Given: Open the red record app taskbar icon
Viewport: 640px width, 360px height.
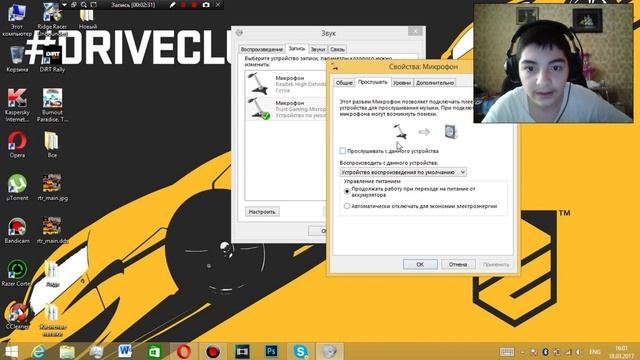Looking at the screenshot, I should click(x=213, y=351).
